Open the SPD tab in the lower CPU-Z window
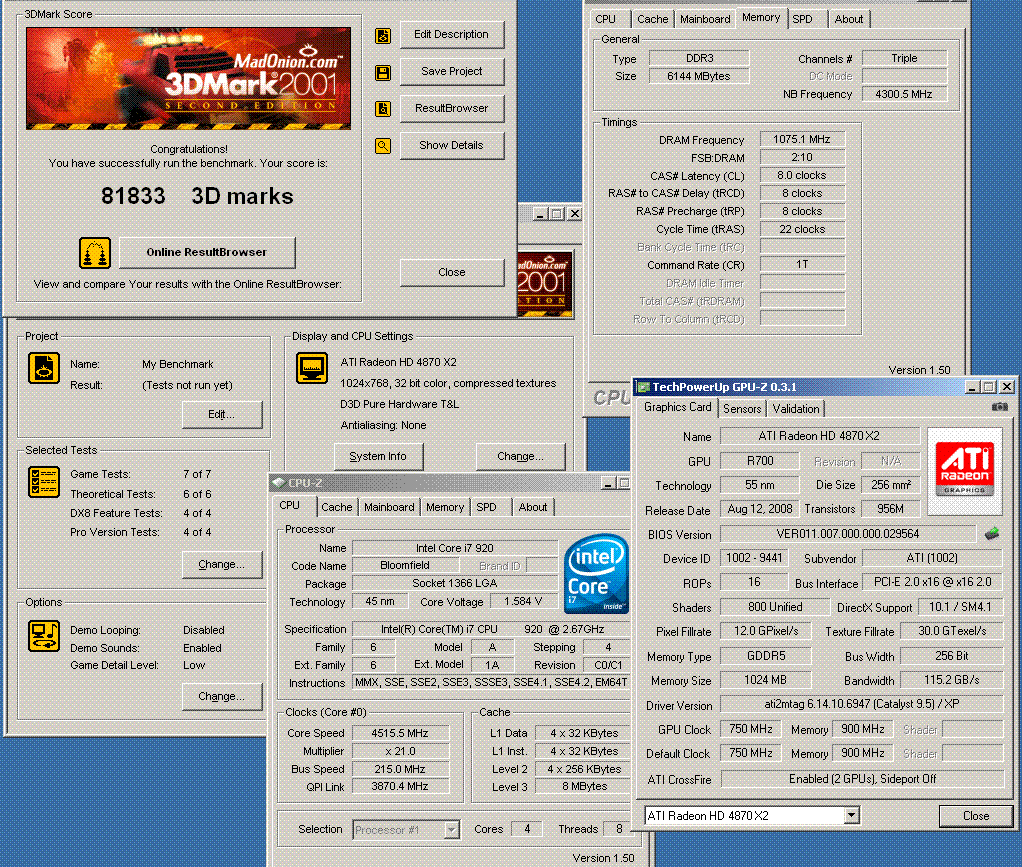 point(486,507)
